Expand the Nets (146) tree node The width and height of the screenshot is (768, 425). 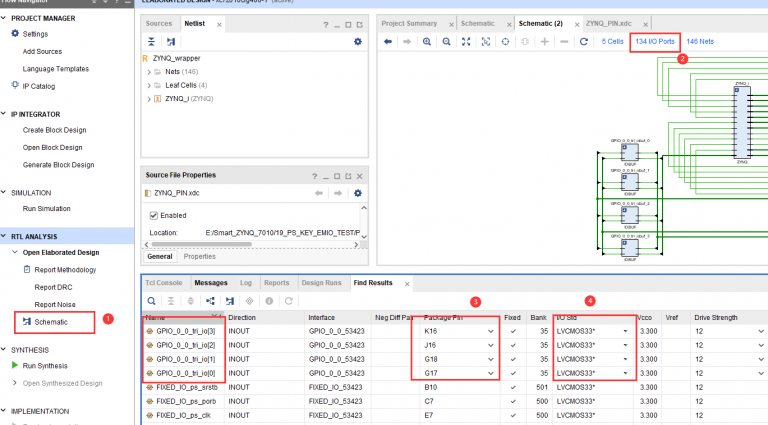tap(149, 72)
